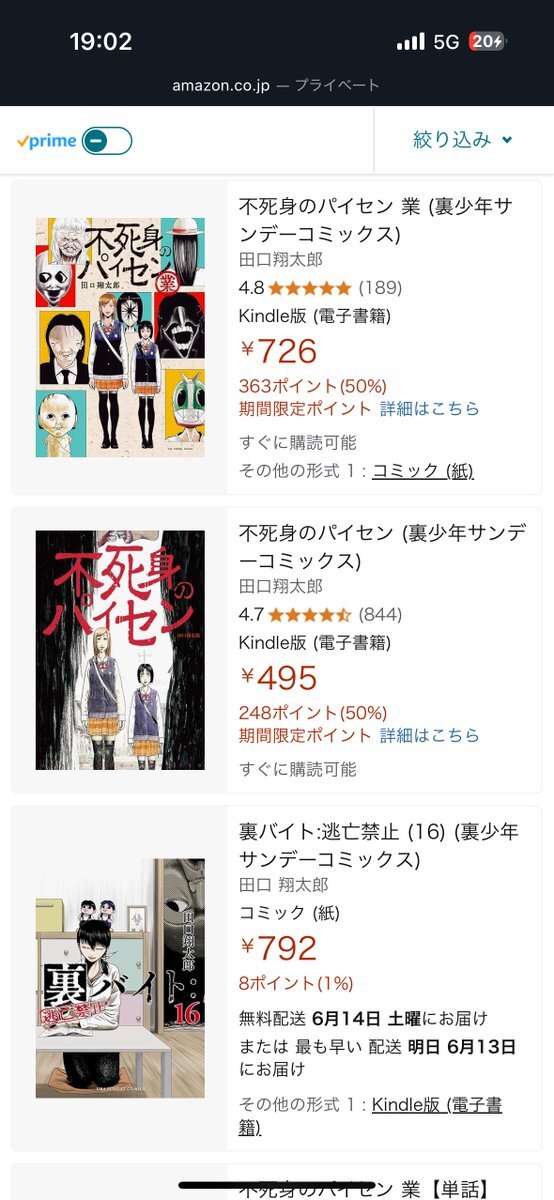Image resolution: width=554 pixels, height=1200 pixels.
Task: Click 詳細はこちら beside the 363 point offer
Action: pos(430,408)
